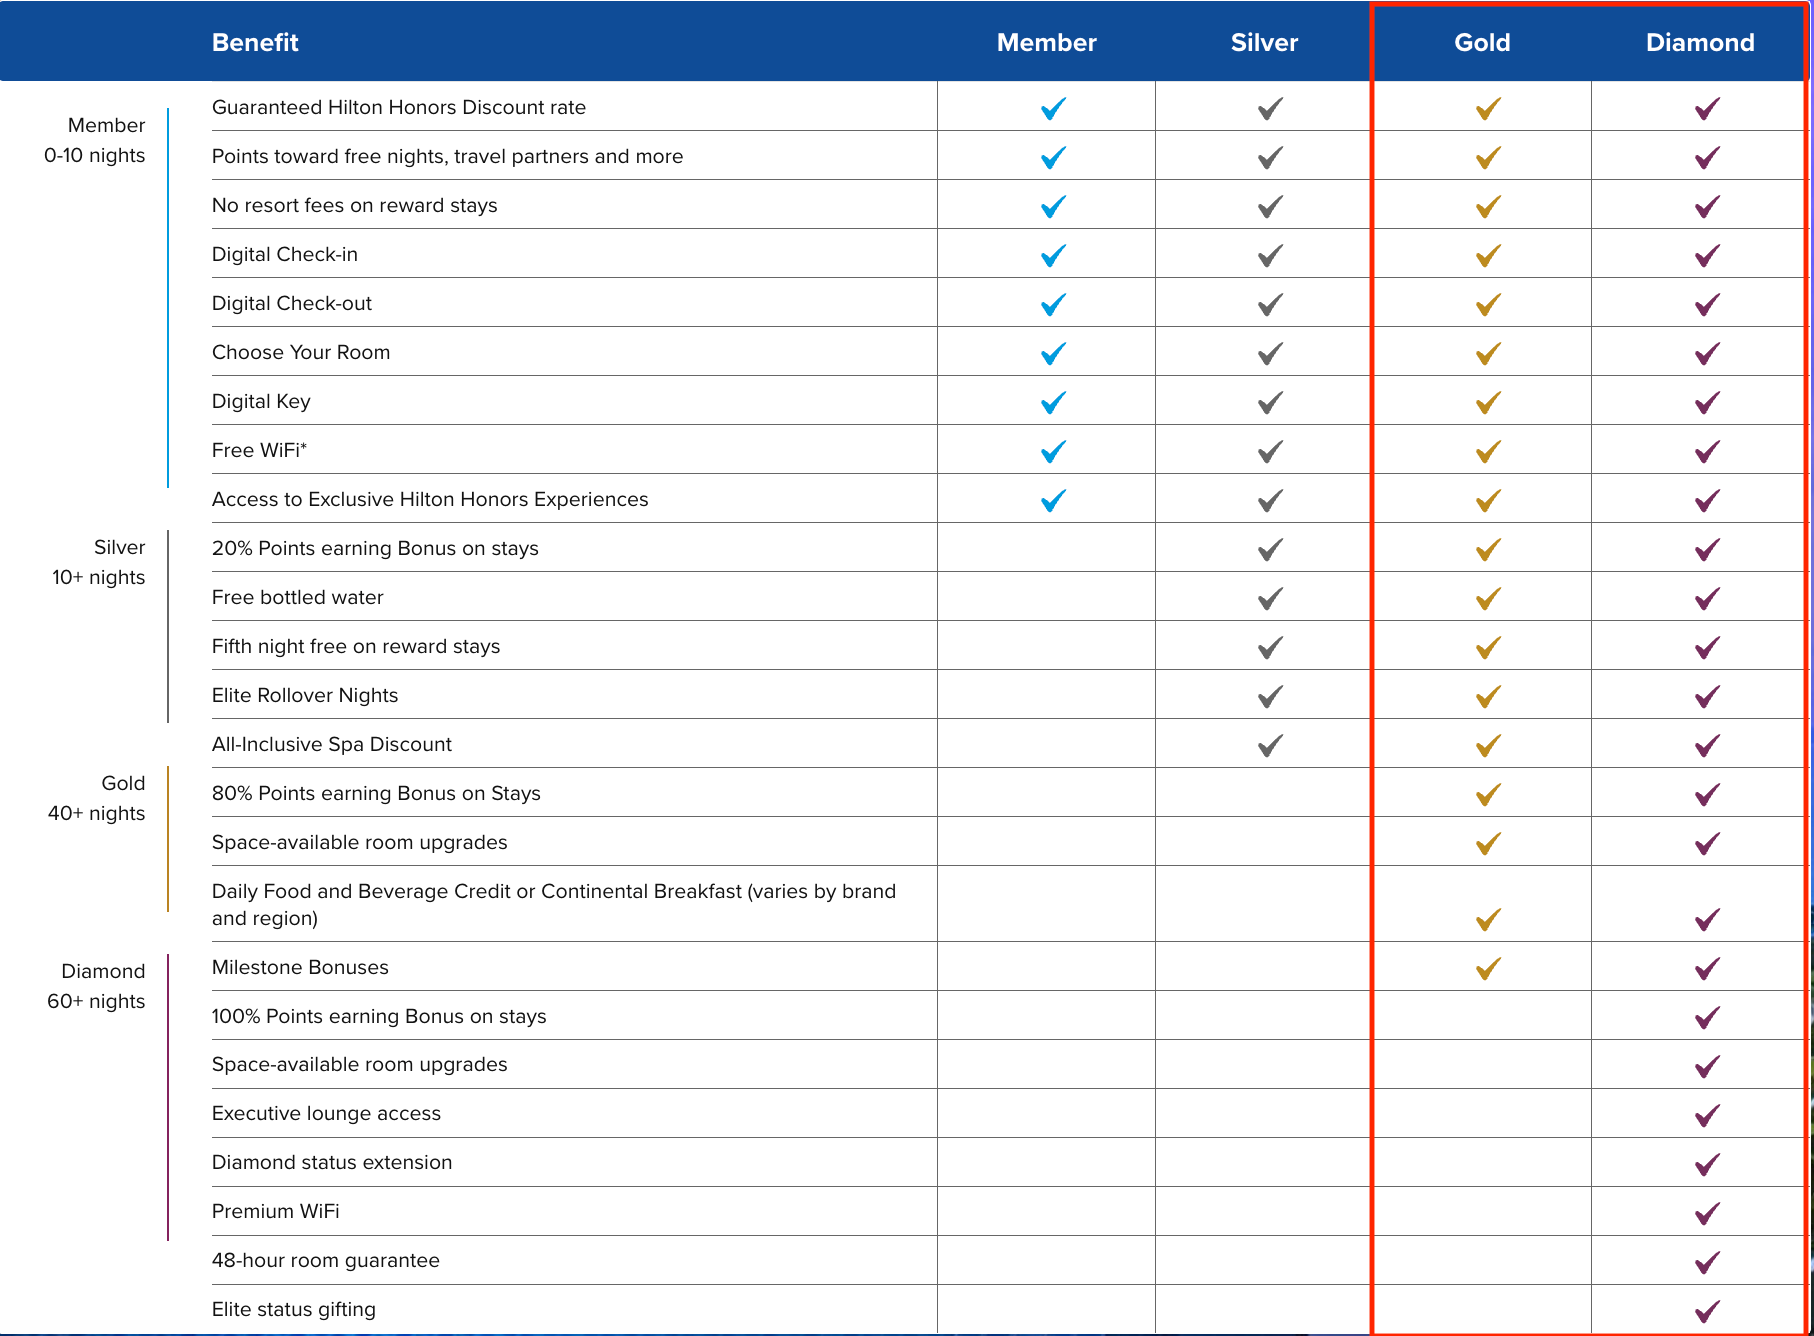Click the 'Elite status gifting' benefit text
Viewport: 1814px width, 1336px height.
[294, 1309]
